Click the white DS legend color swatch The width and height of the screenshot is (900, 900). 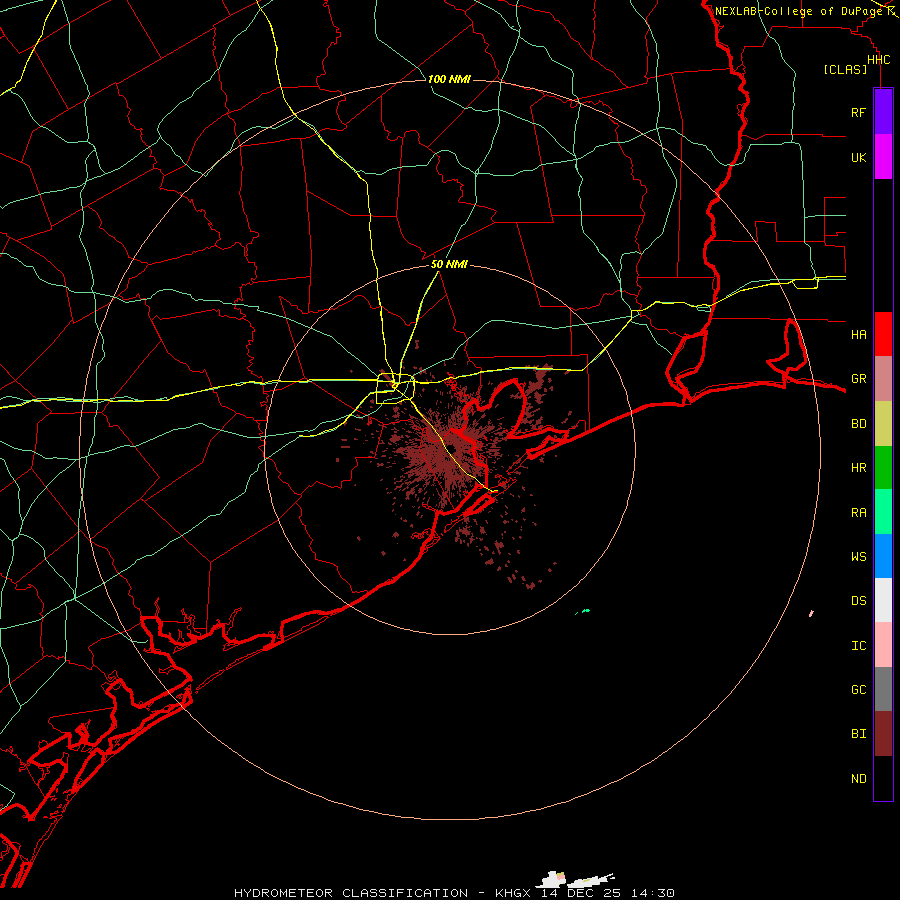coord(883,600)
